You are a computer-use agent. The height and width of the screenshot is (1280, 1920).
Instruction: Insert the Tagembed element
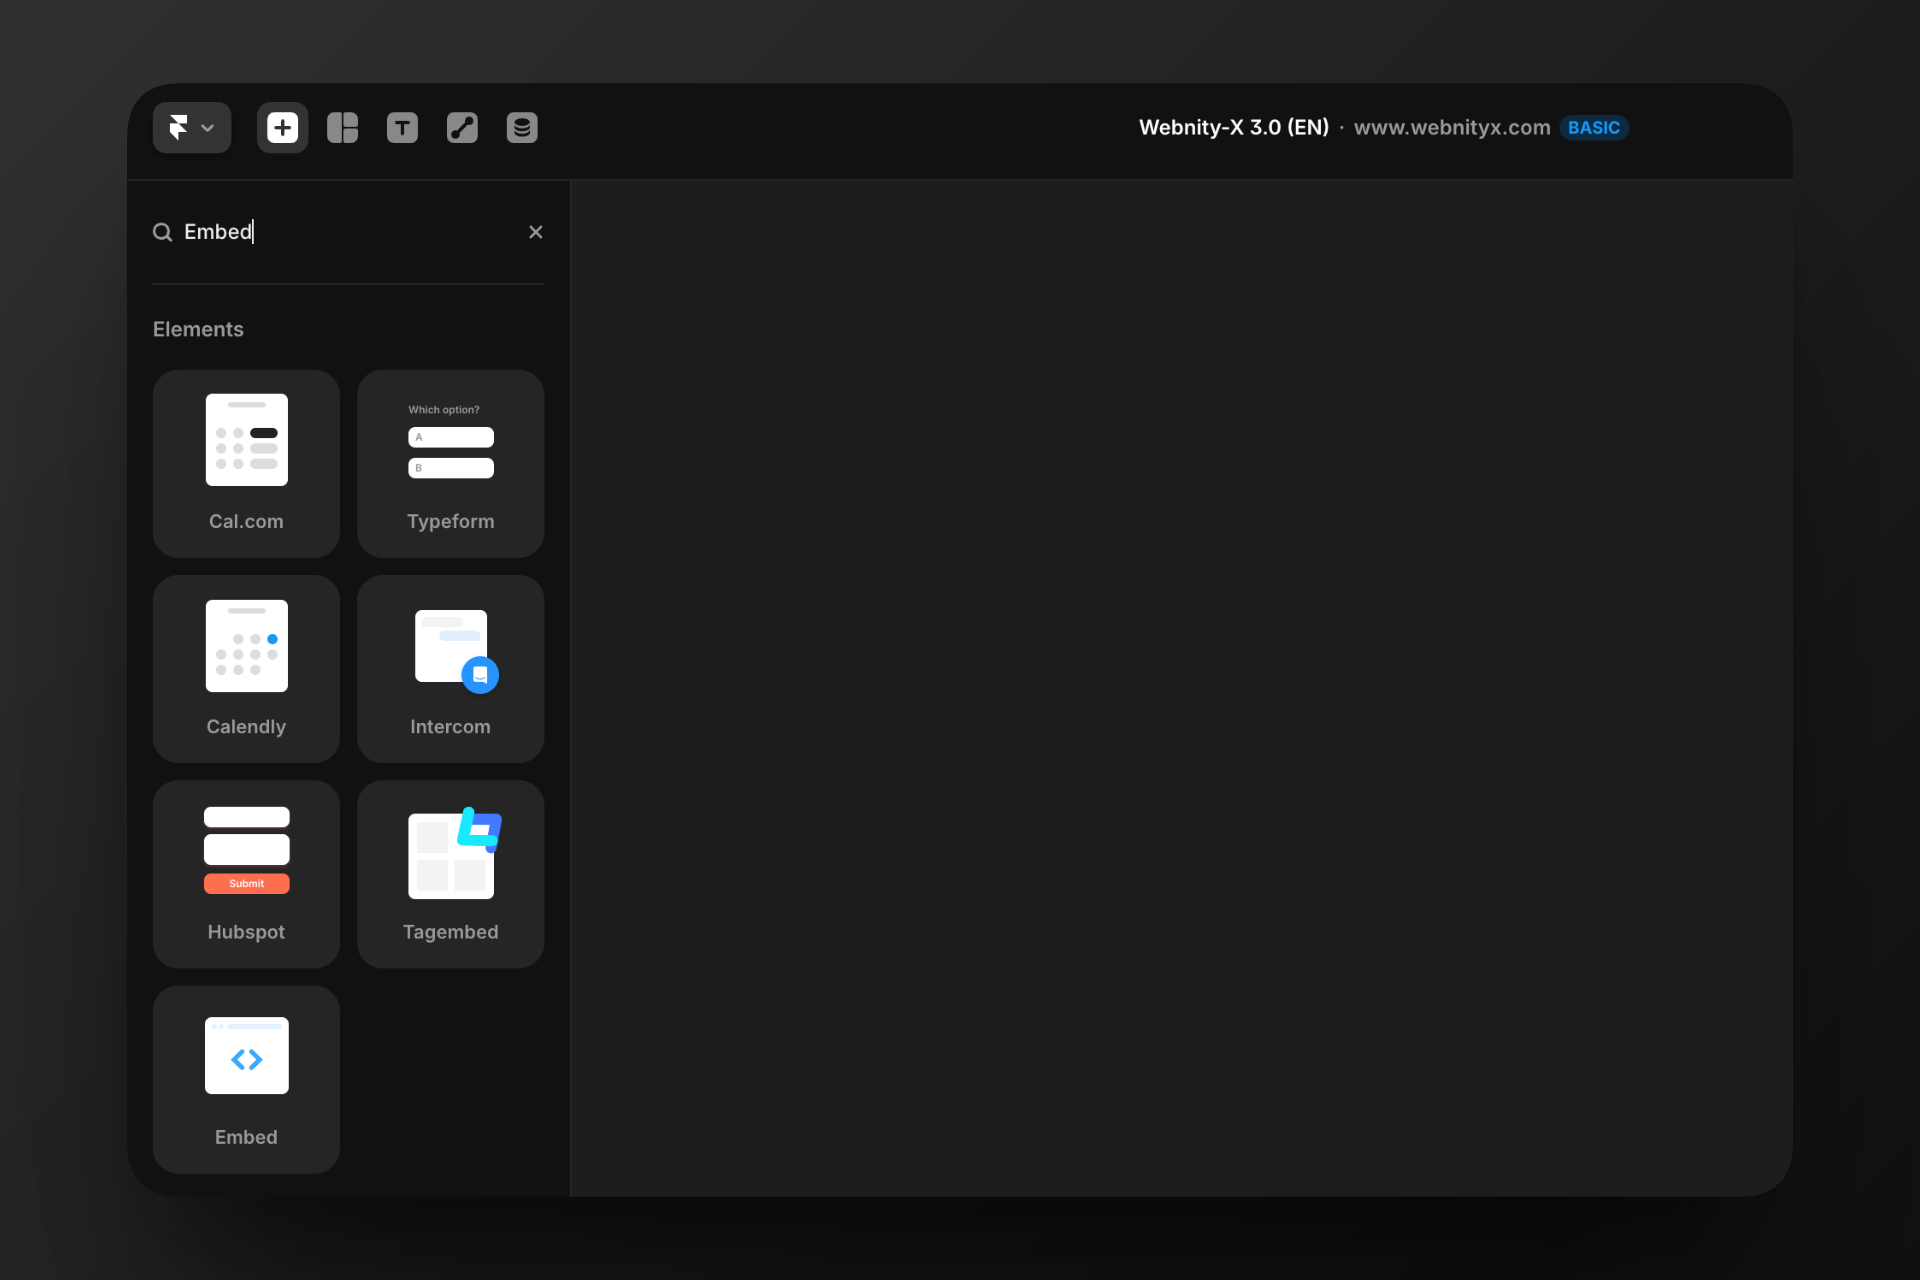coord(451,874)
